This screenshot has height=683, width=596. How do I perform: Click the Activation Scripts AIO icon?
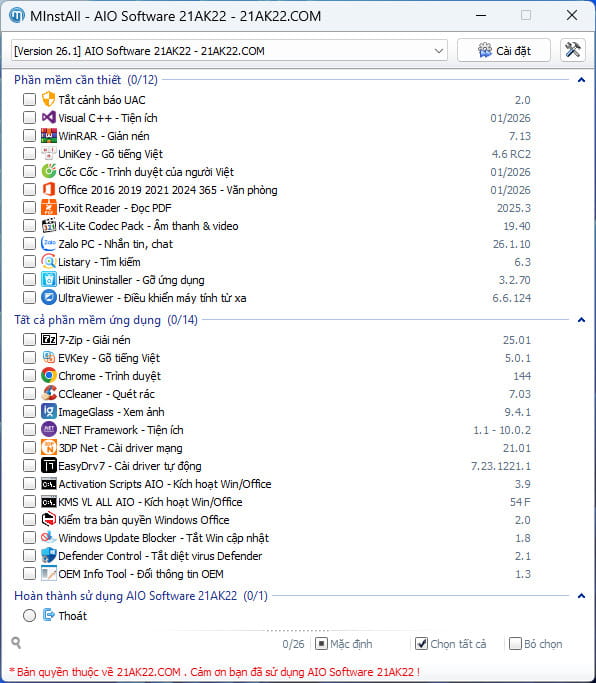[48, 484]
